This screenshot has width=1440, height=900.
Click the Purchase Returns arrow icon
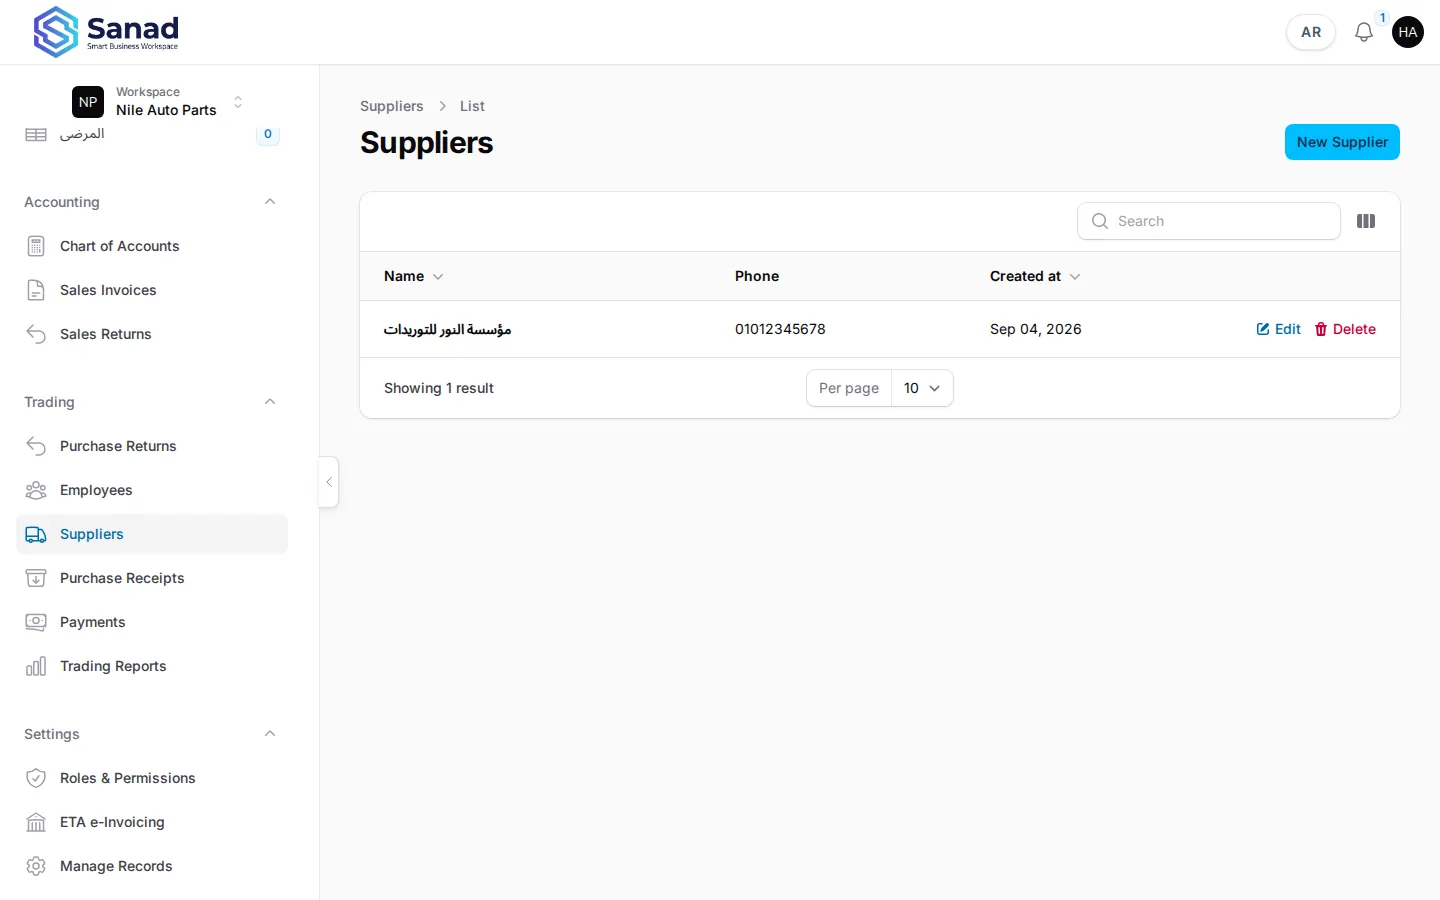coord(36,446)
